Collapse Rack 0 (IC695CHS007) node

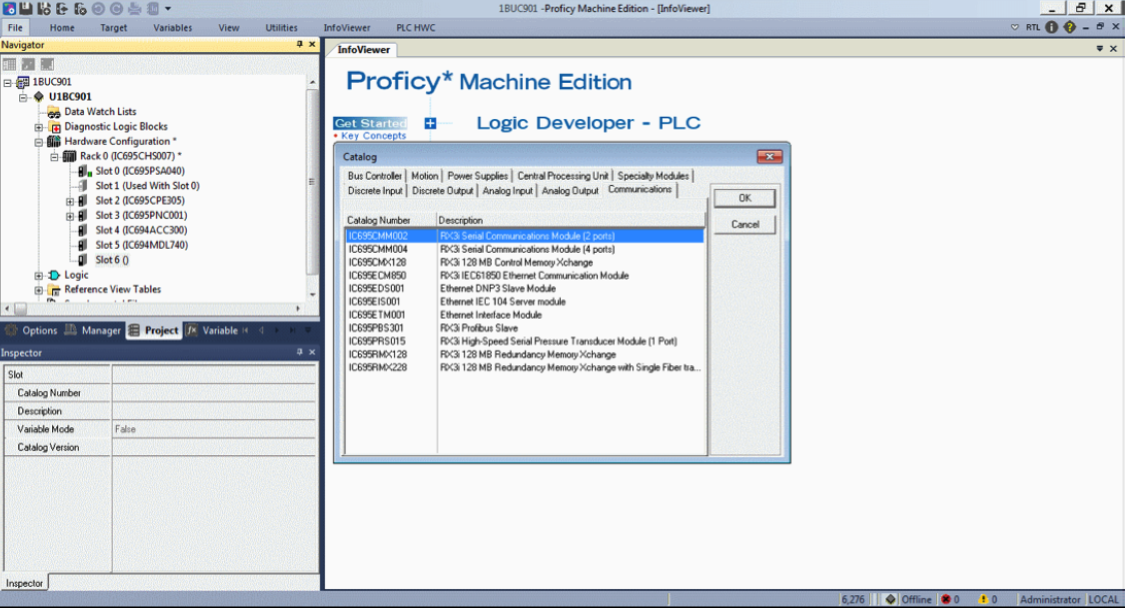click(x=54, y=156)
